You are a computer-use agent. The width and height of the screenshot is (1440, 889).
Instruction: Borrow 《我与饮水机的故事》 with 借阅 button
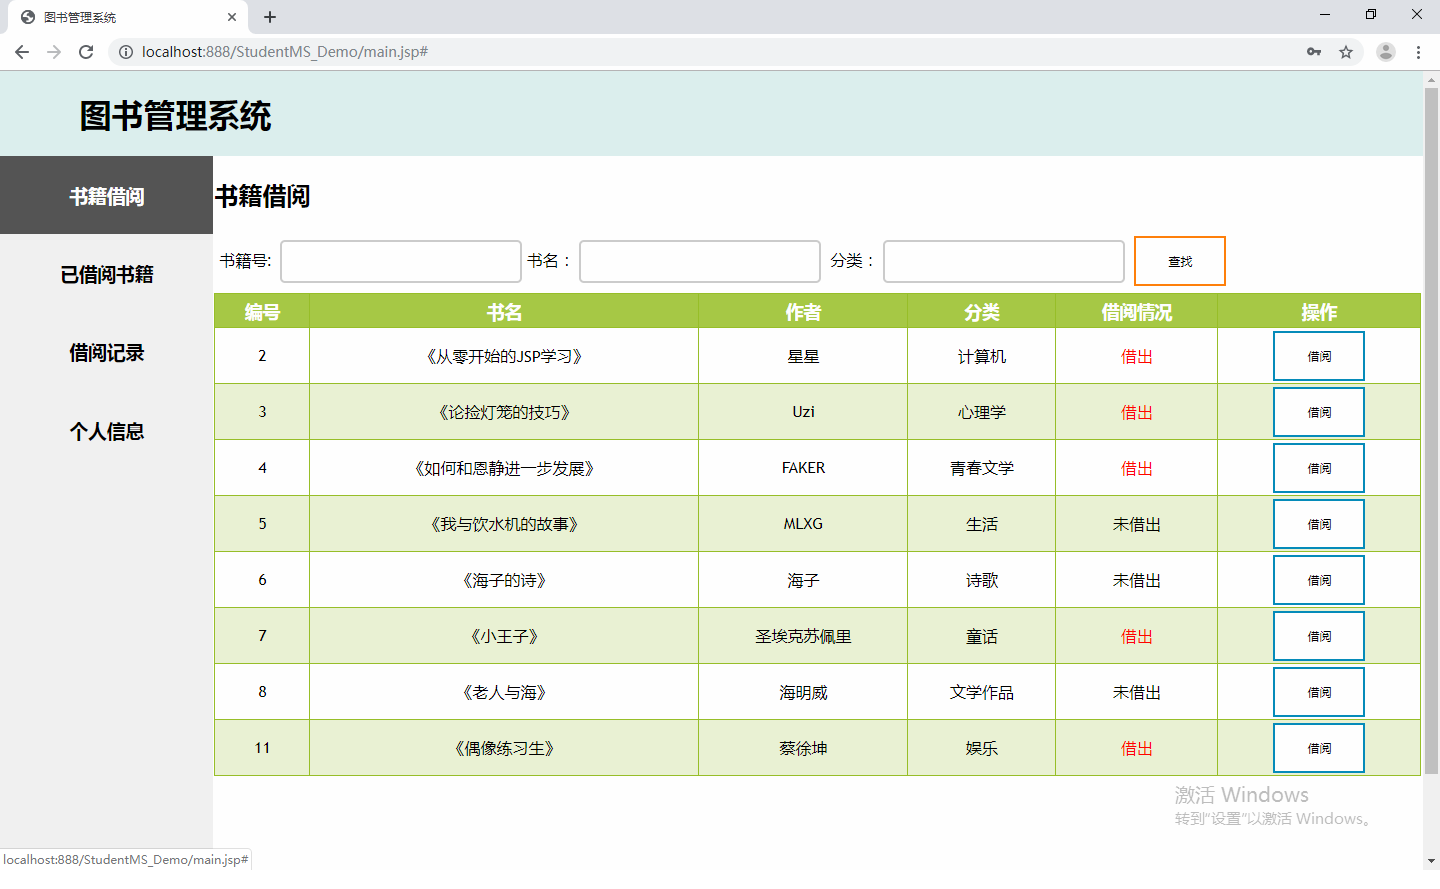tap(1318, 524)
